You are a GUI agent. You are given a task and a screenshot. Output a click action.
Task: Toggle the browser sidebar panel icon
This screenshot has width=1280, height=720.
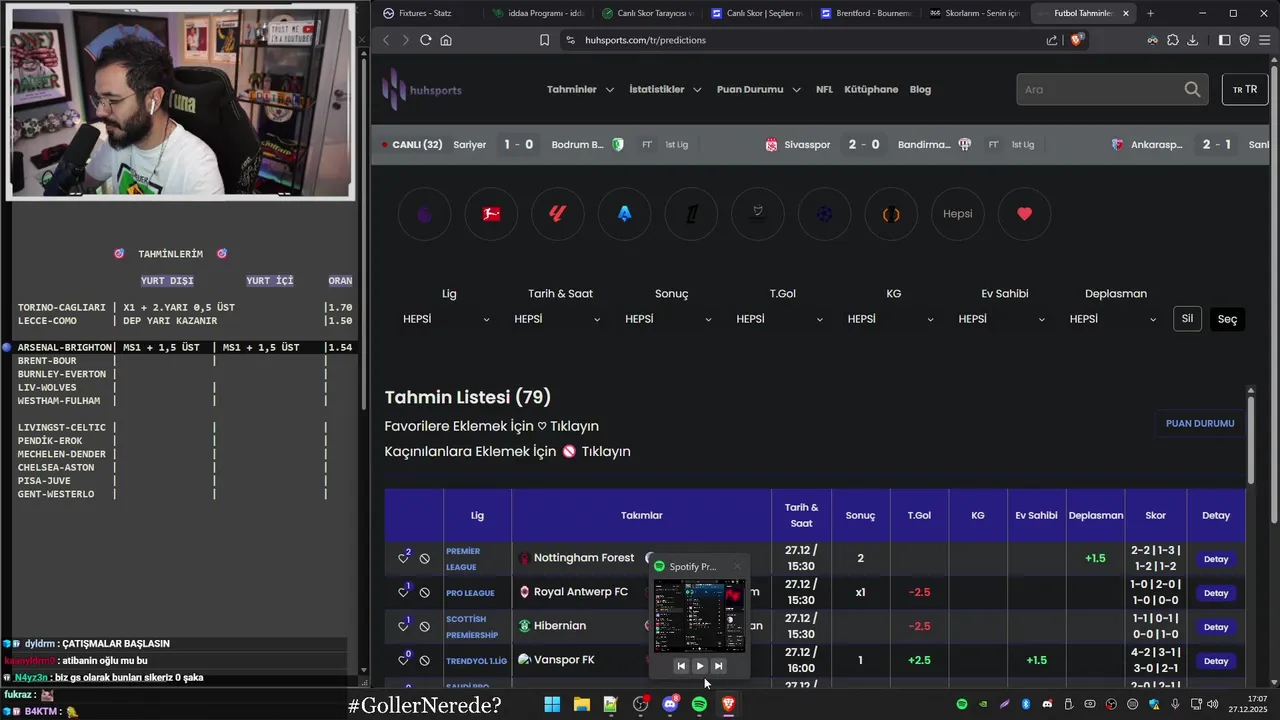[1225, 40]
